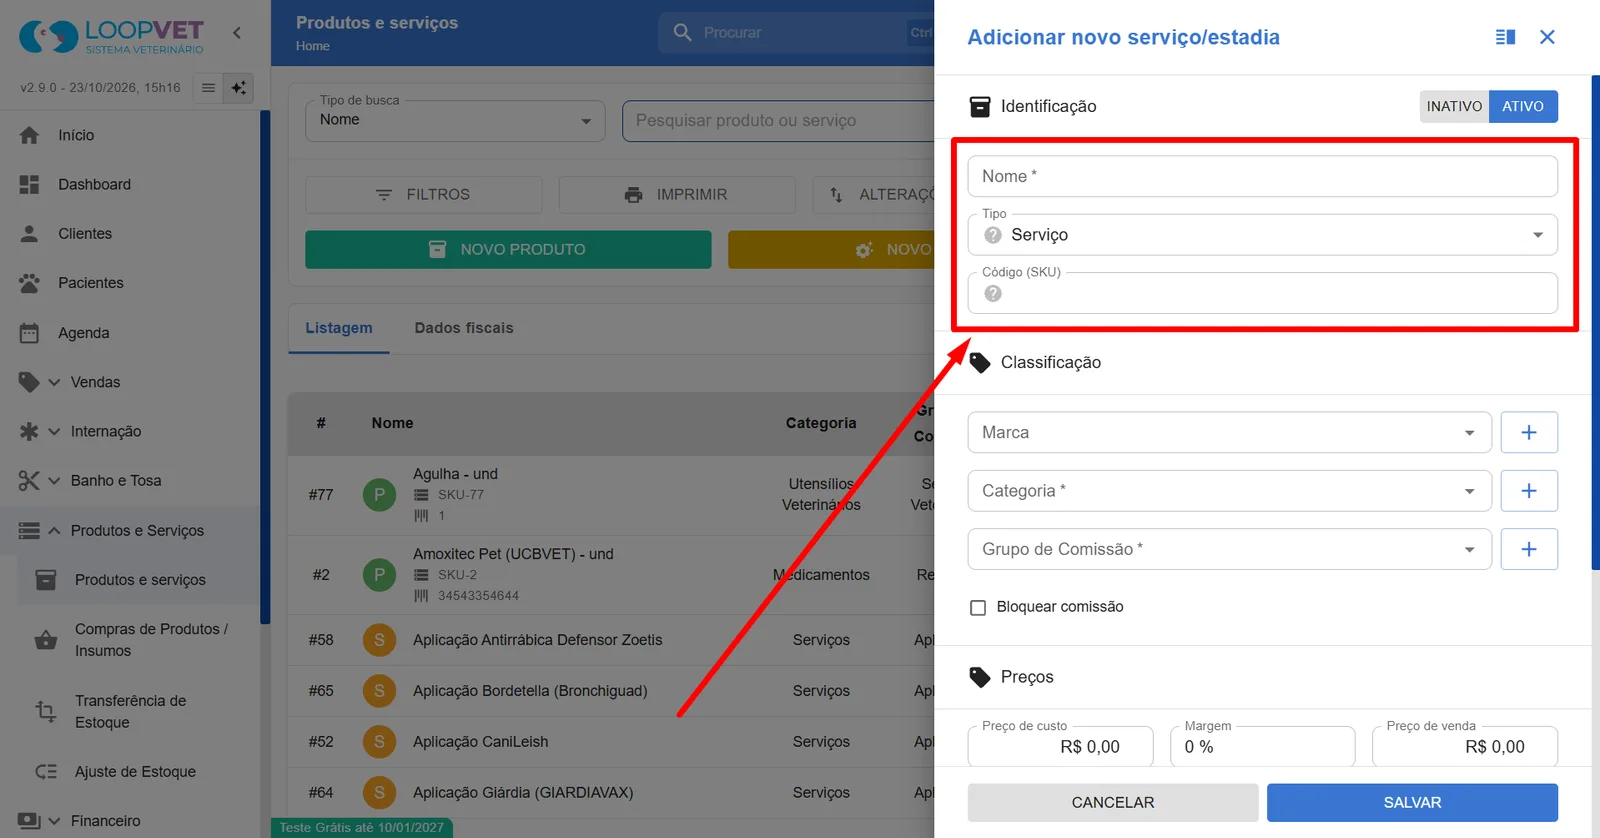1600x838 pixels.
Task: Open the Categoria dropdown
Action: [x=1230, y=491]
